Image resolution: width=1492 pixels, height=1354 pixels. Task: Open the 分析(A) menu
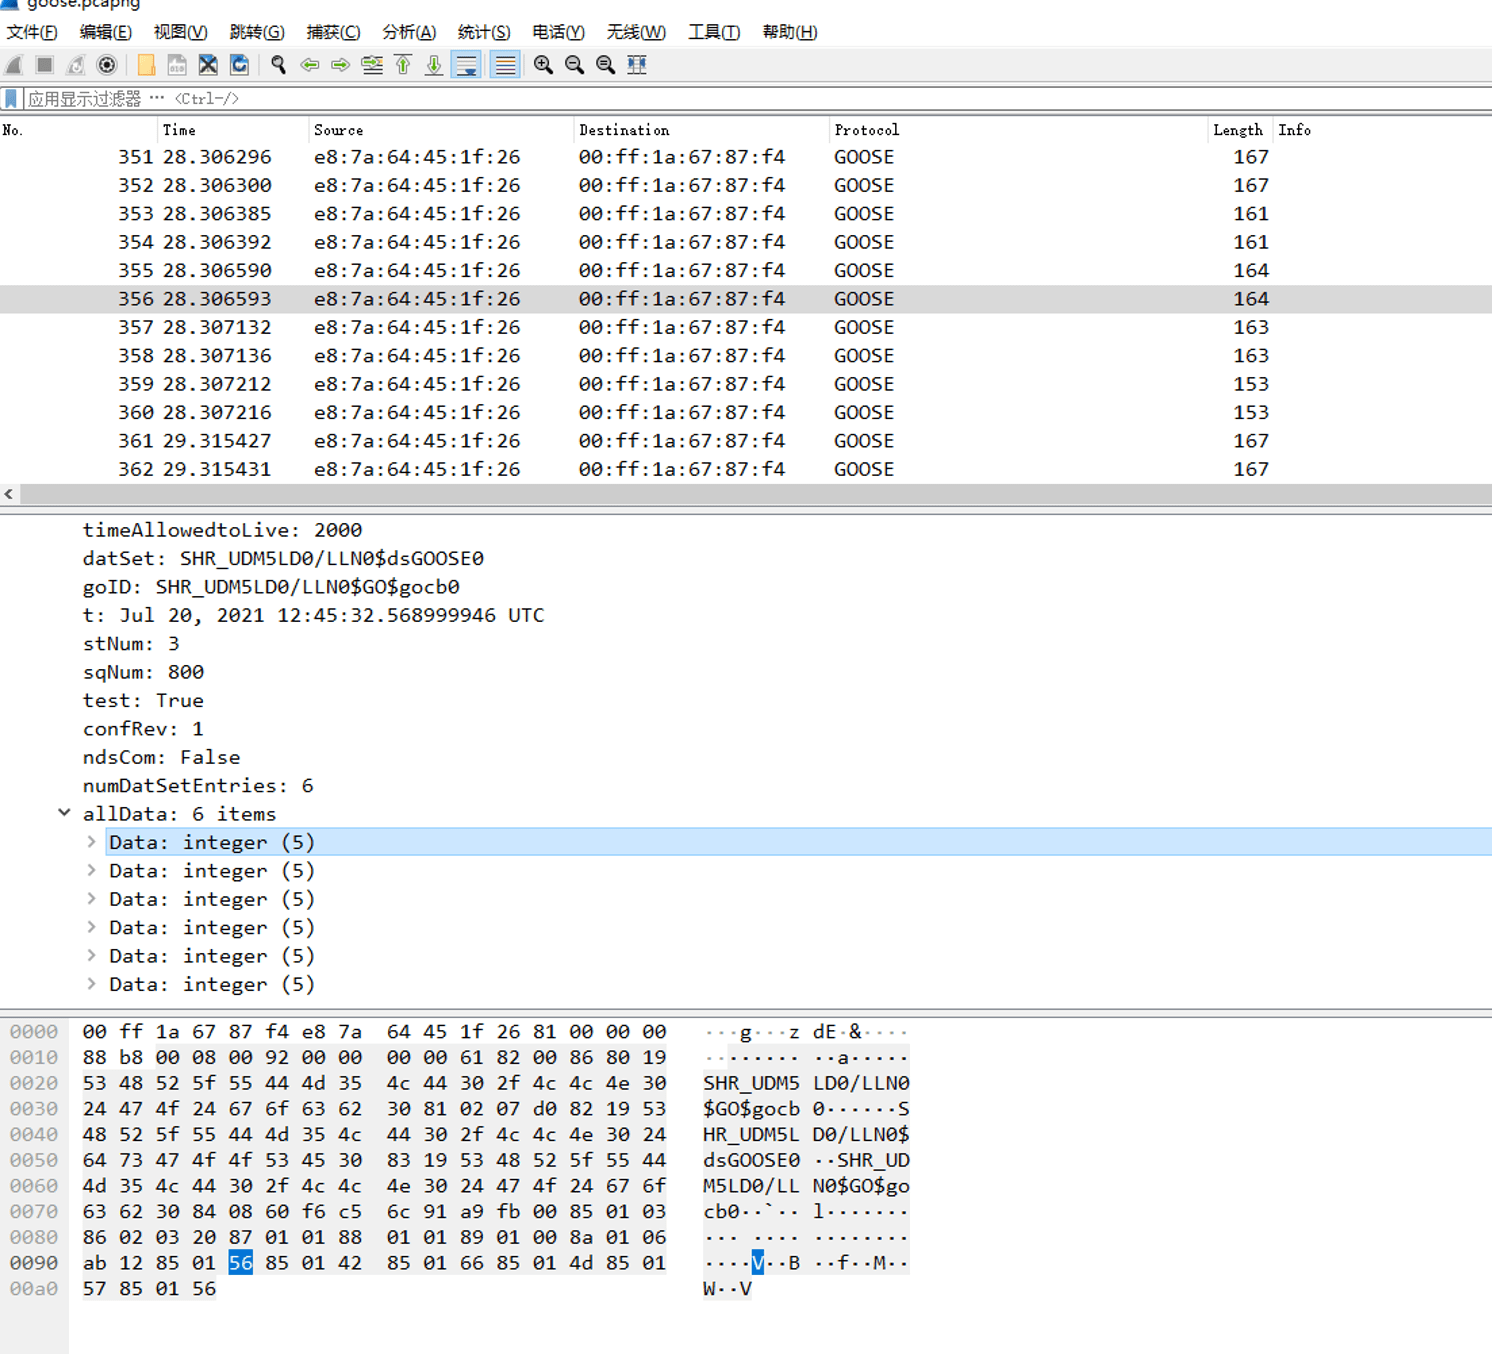[x=408, y=32]
